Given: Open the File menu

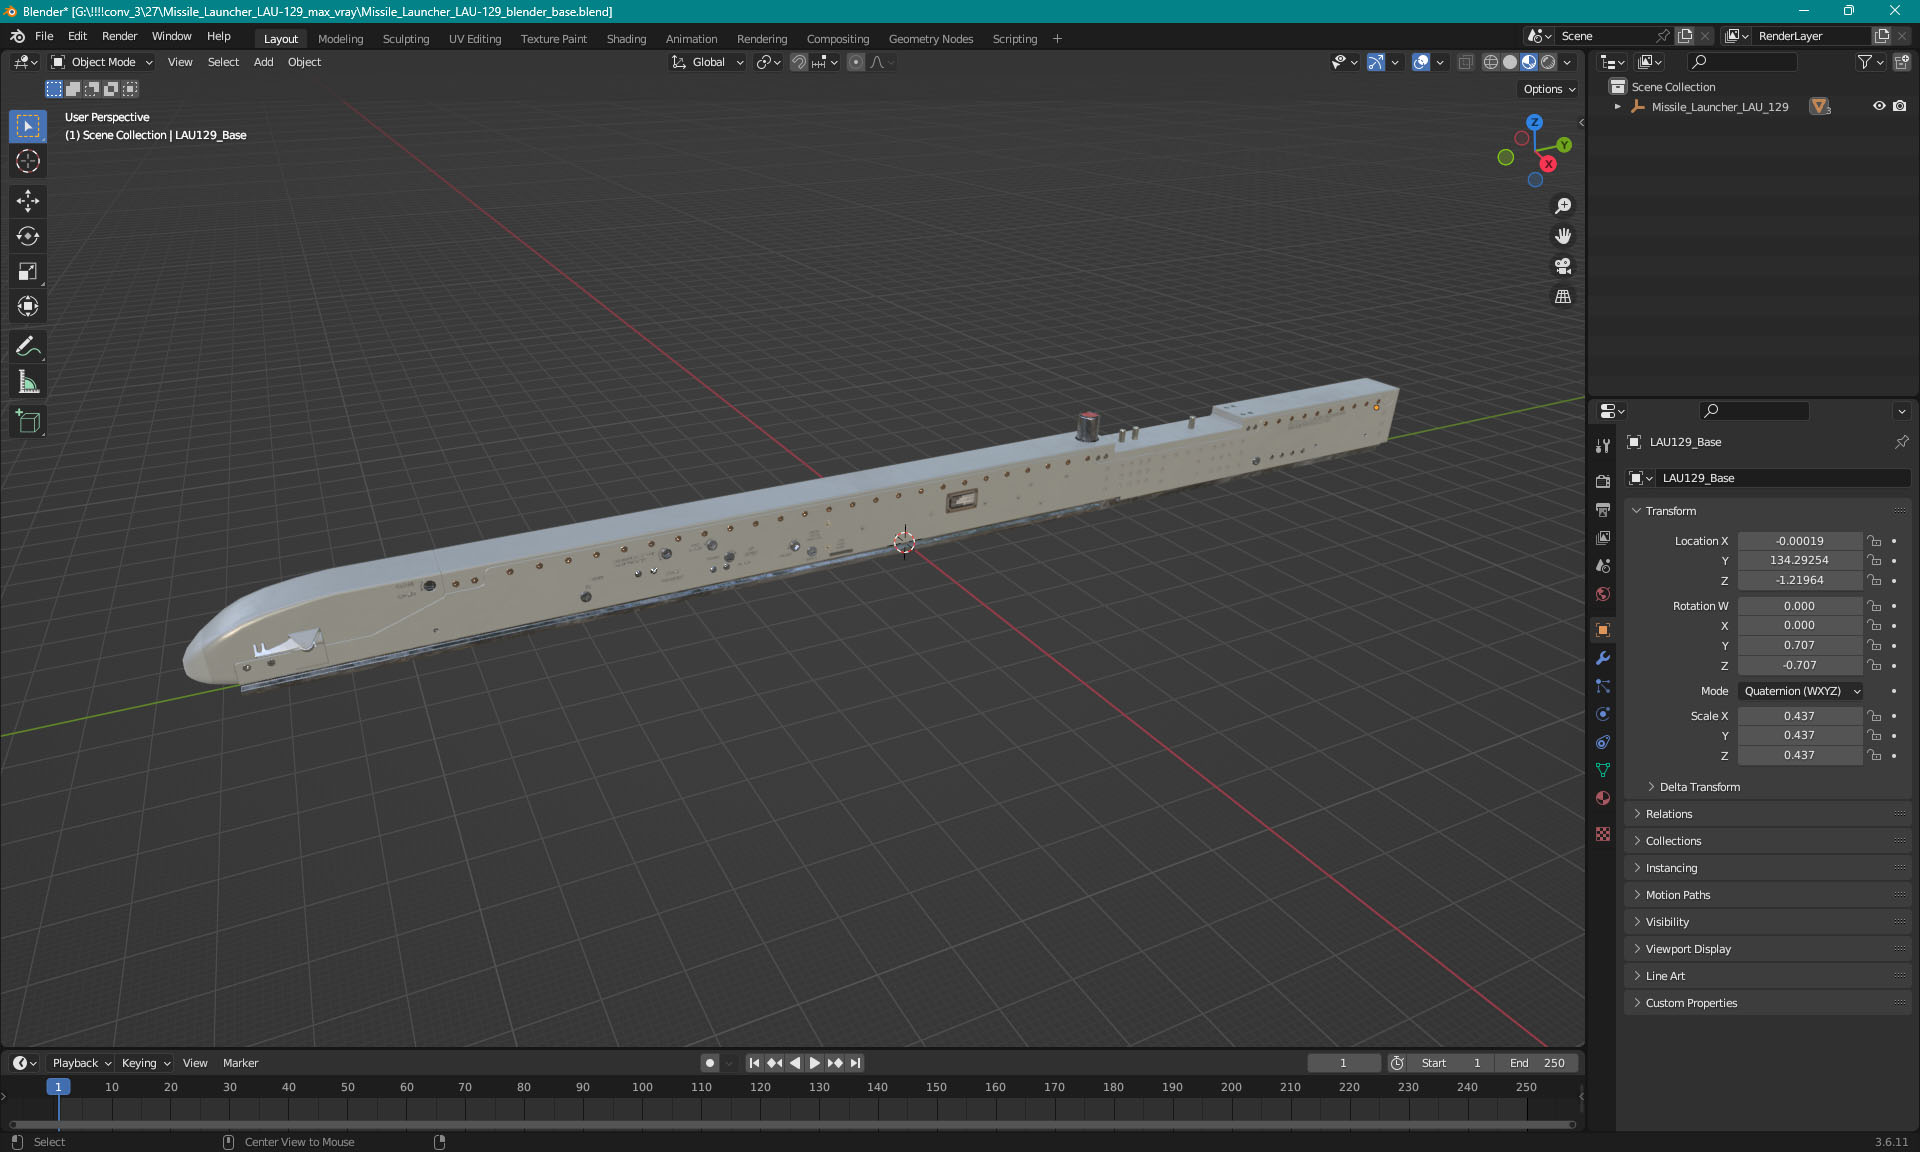Looking at the screenshot, I should point(44,36).
